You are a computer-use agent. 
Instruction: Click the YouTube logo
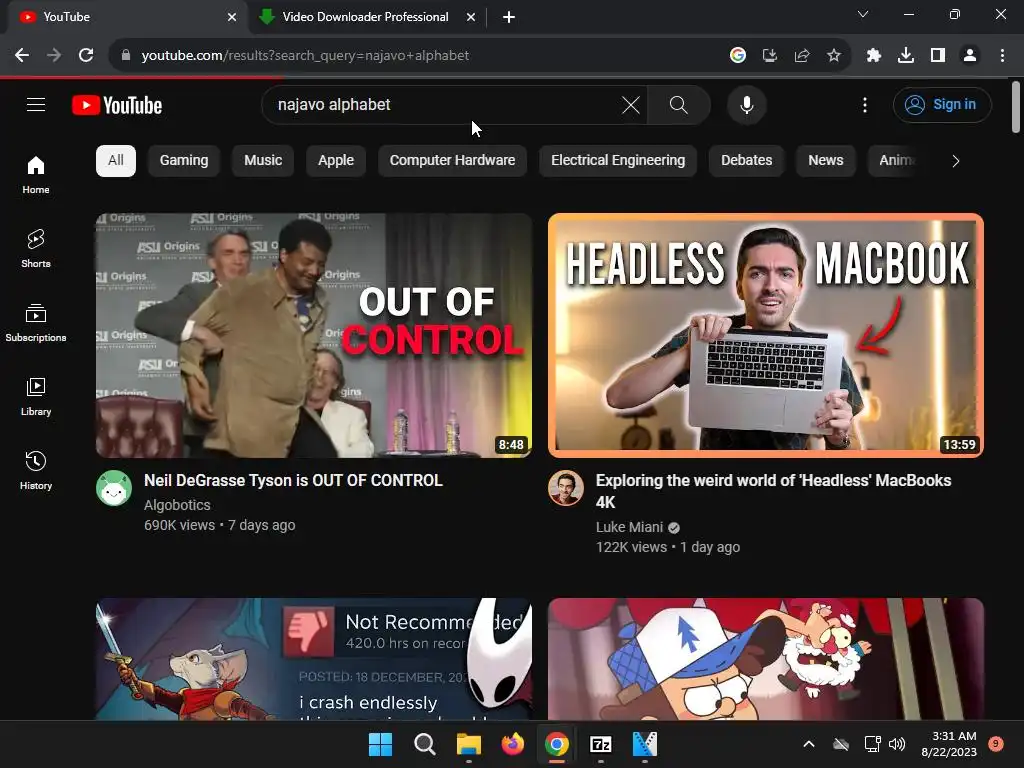[117, 105]
